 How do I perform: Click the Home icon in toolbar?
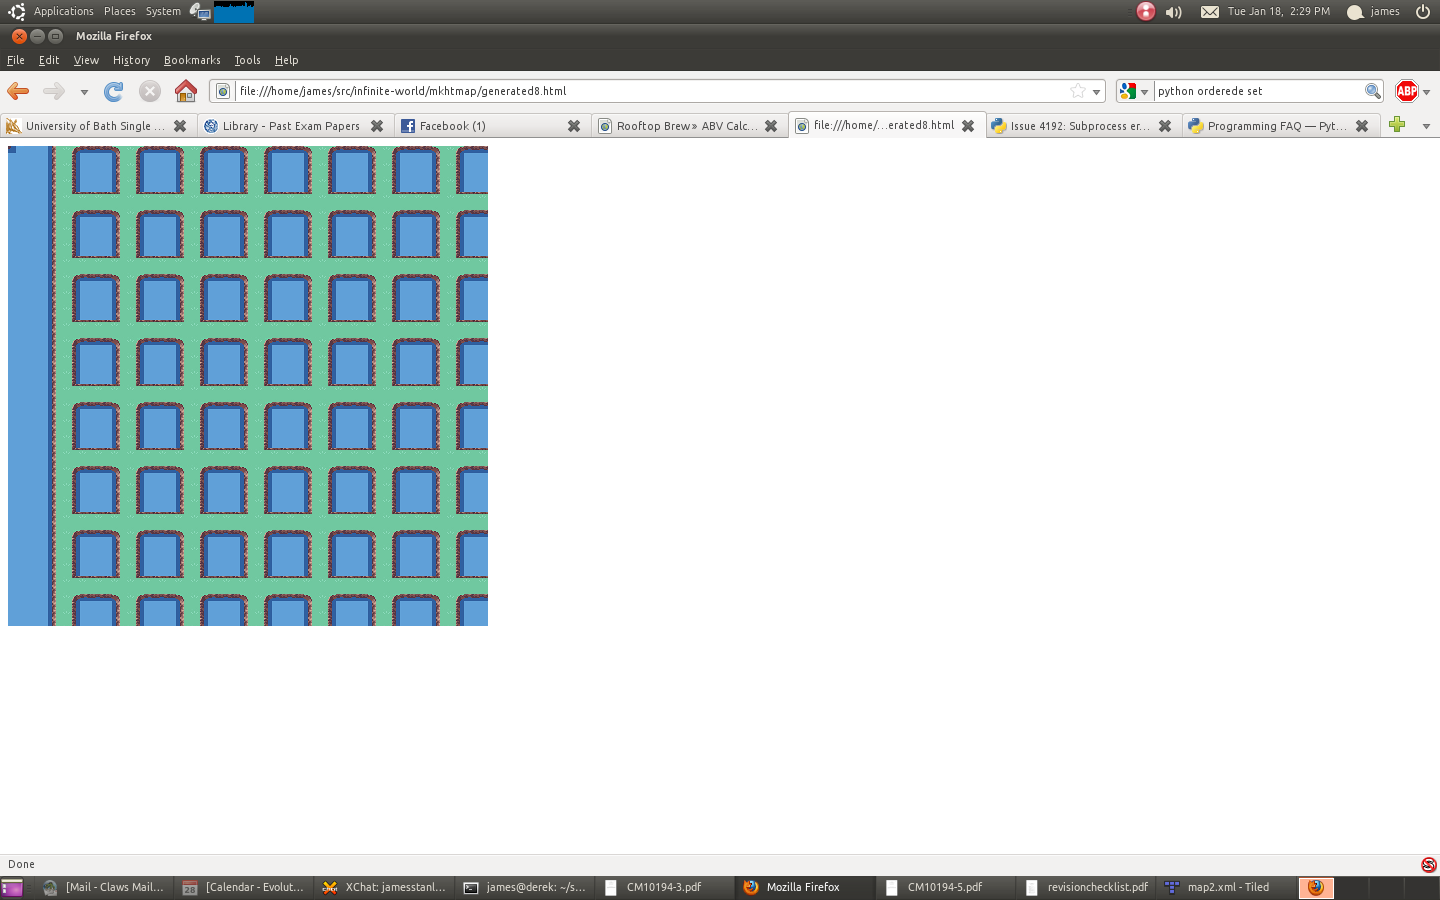[x=186, y=91]
